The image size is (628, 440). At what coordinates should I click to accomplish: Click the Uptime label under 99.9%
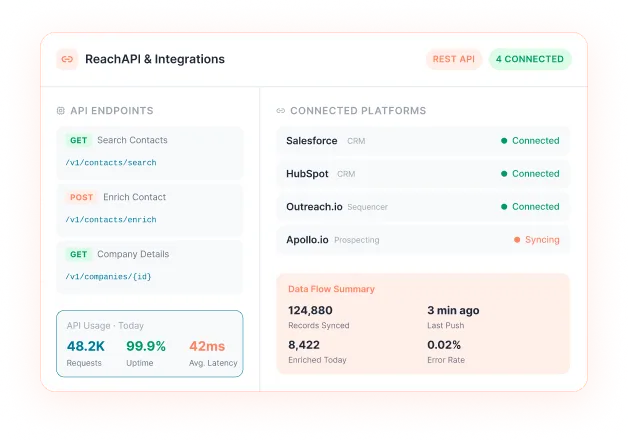(140, 363)
